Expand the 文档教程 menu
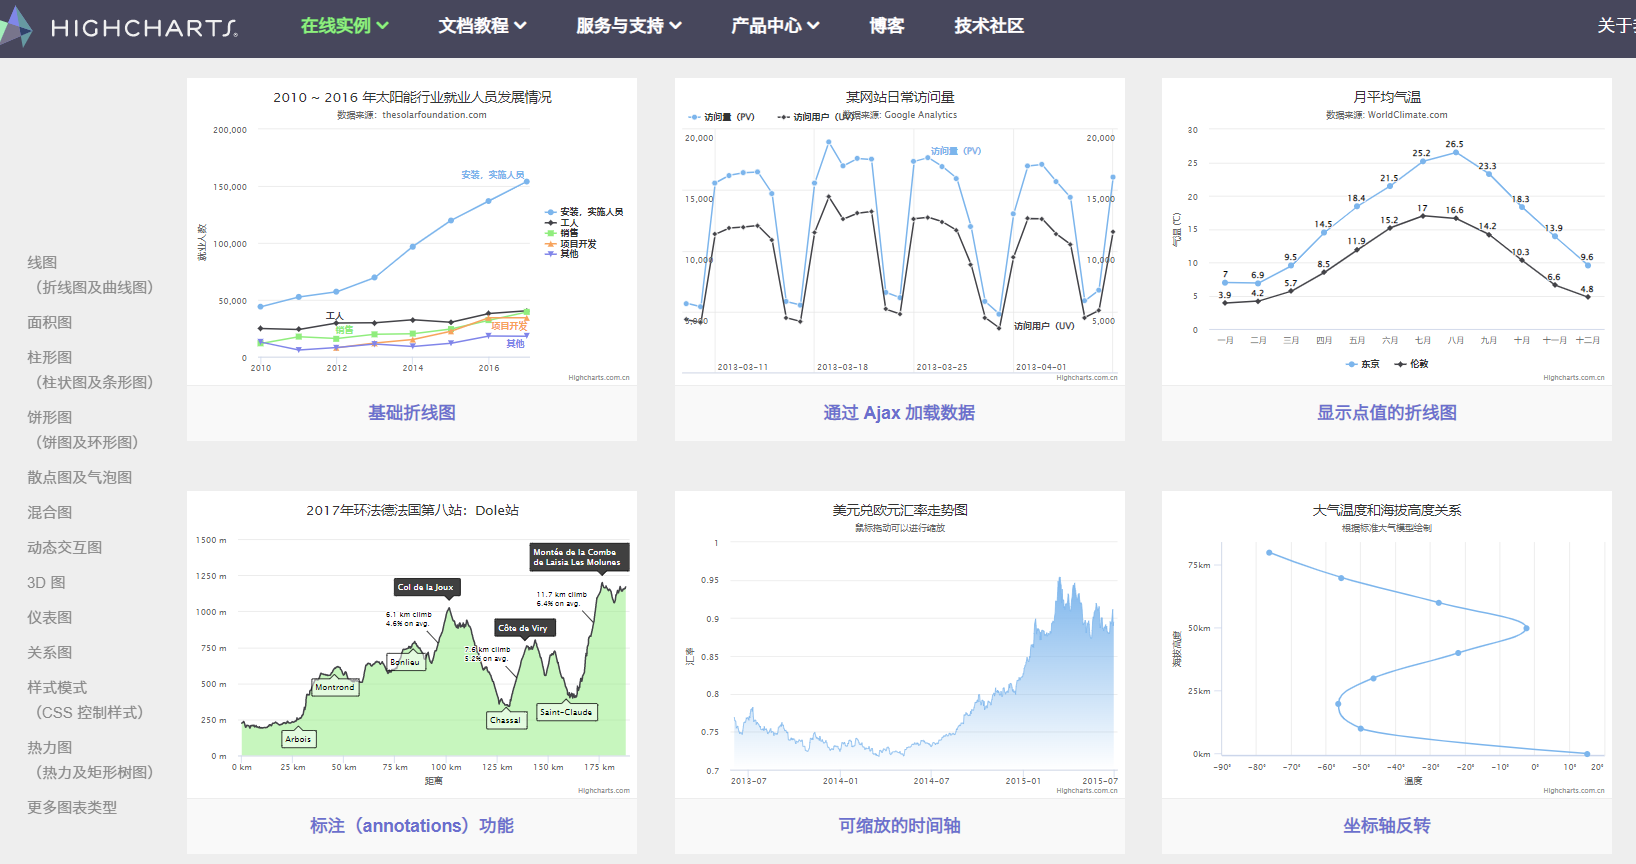The height and width of the screenshot is (864, 1636). coord(482,26)
